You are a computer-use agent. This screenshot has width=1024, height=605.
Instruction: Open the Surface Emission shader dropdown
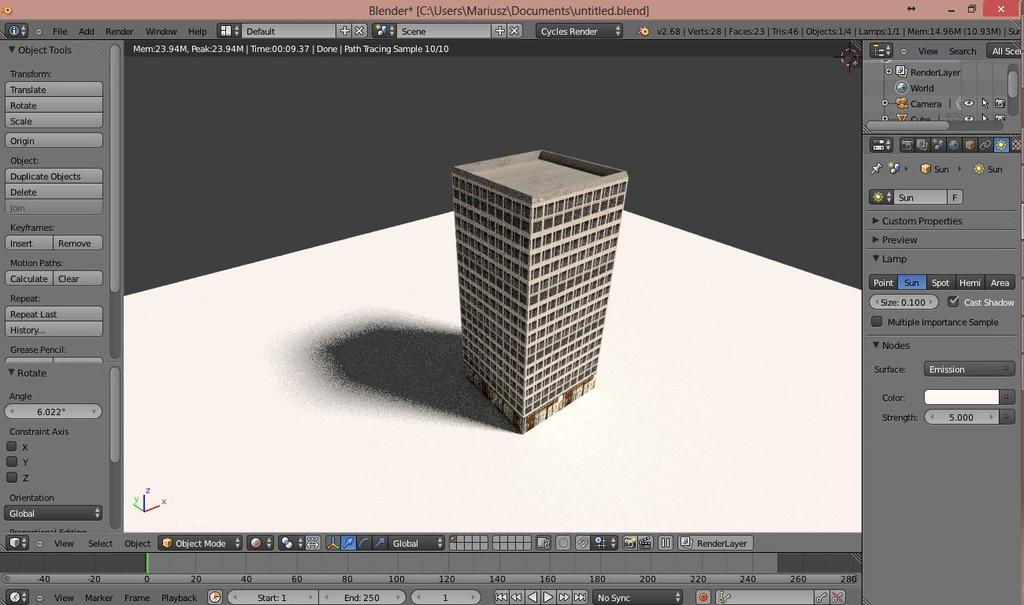(969, 369)
